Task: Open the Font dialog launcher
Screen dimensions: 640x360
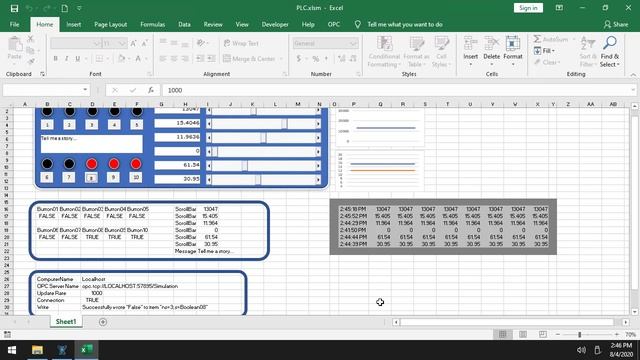Action: pos(149,74)
